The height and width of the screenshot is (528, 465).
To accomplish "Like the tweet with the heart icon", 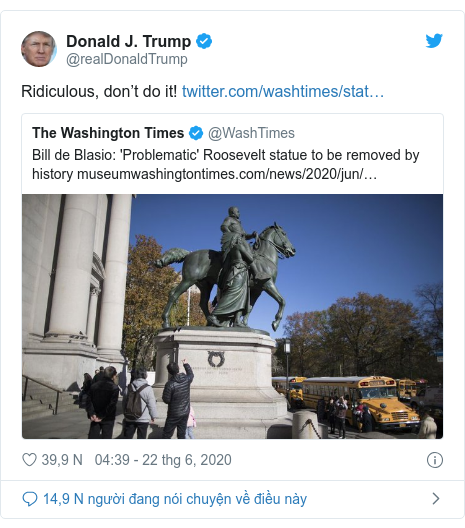I will 29,460.
